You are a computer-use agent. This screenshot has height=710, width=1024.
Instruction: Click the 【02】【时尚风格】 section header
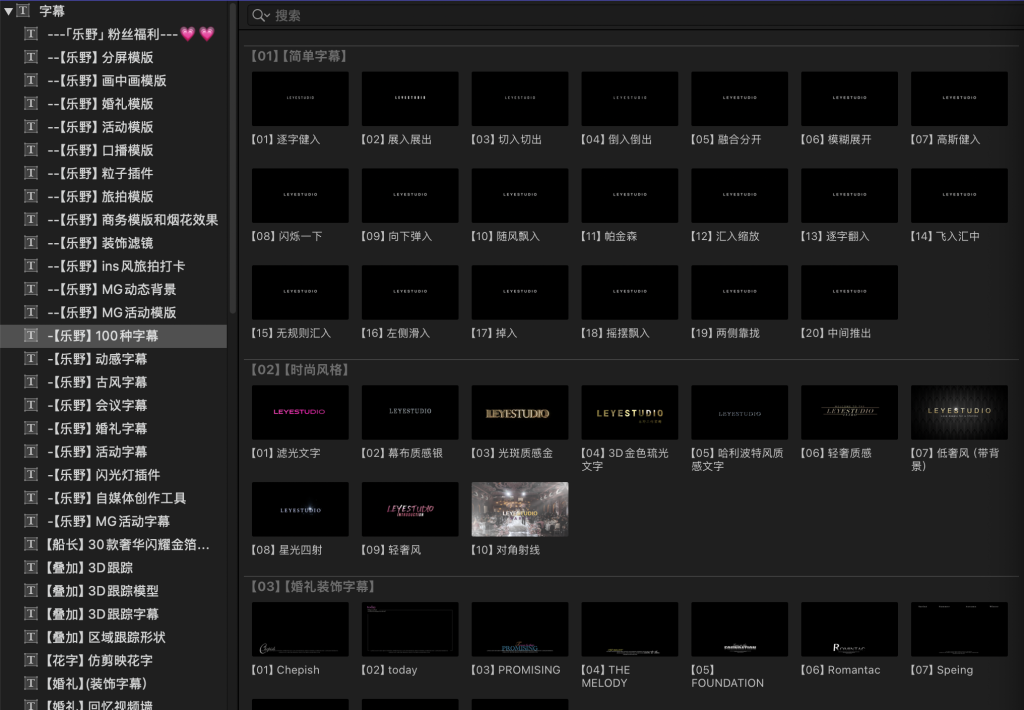point(300,370)
